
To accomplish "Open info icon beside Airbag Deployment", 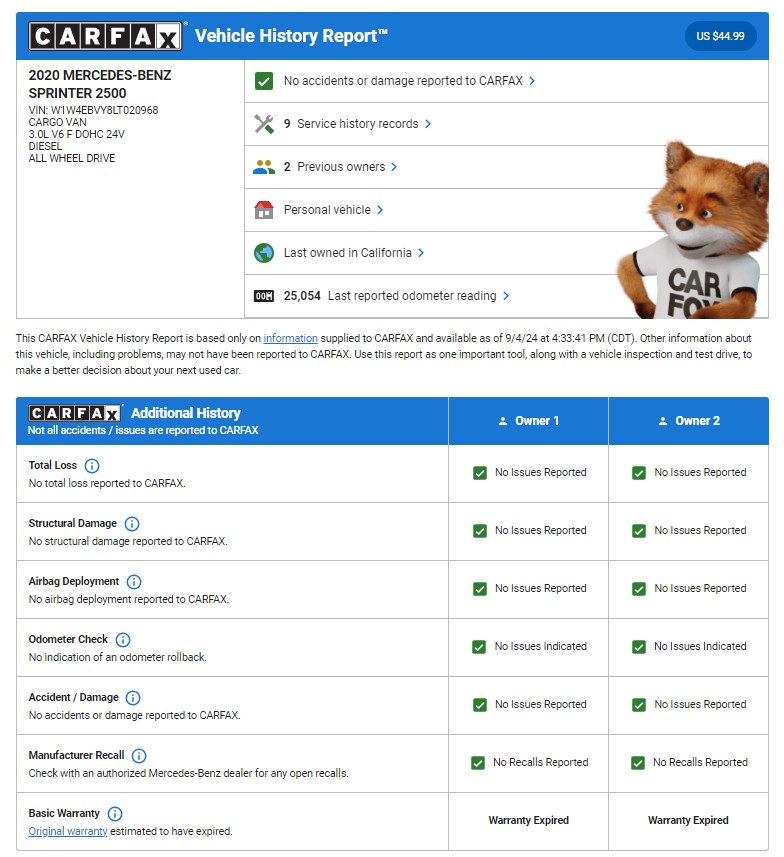I will tap(134, 582).
